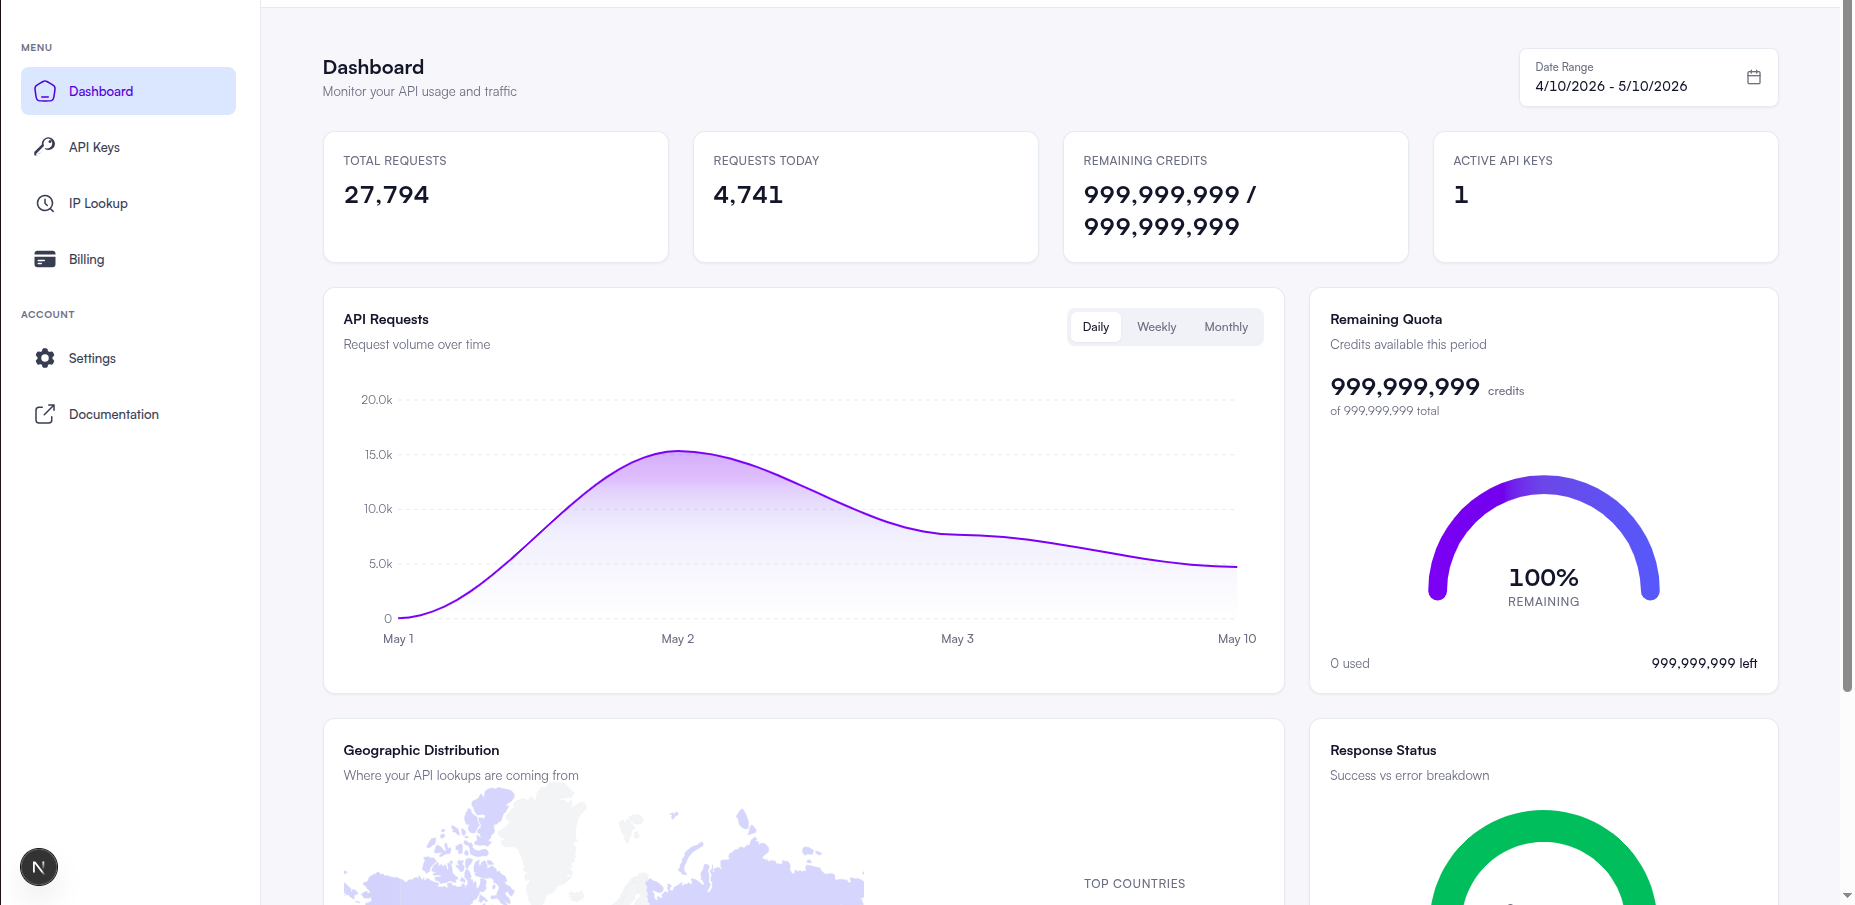Switch chart to Monthly view
The width and height of the screenshot is (1855, 905).
1226,327
